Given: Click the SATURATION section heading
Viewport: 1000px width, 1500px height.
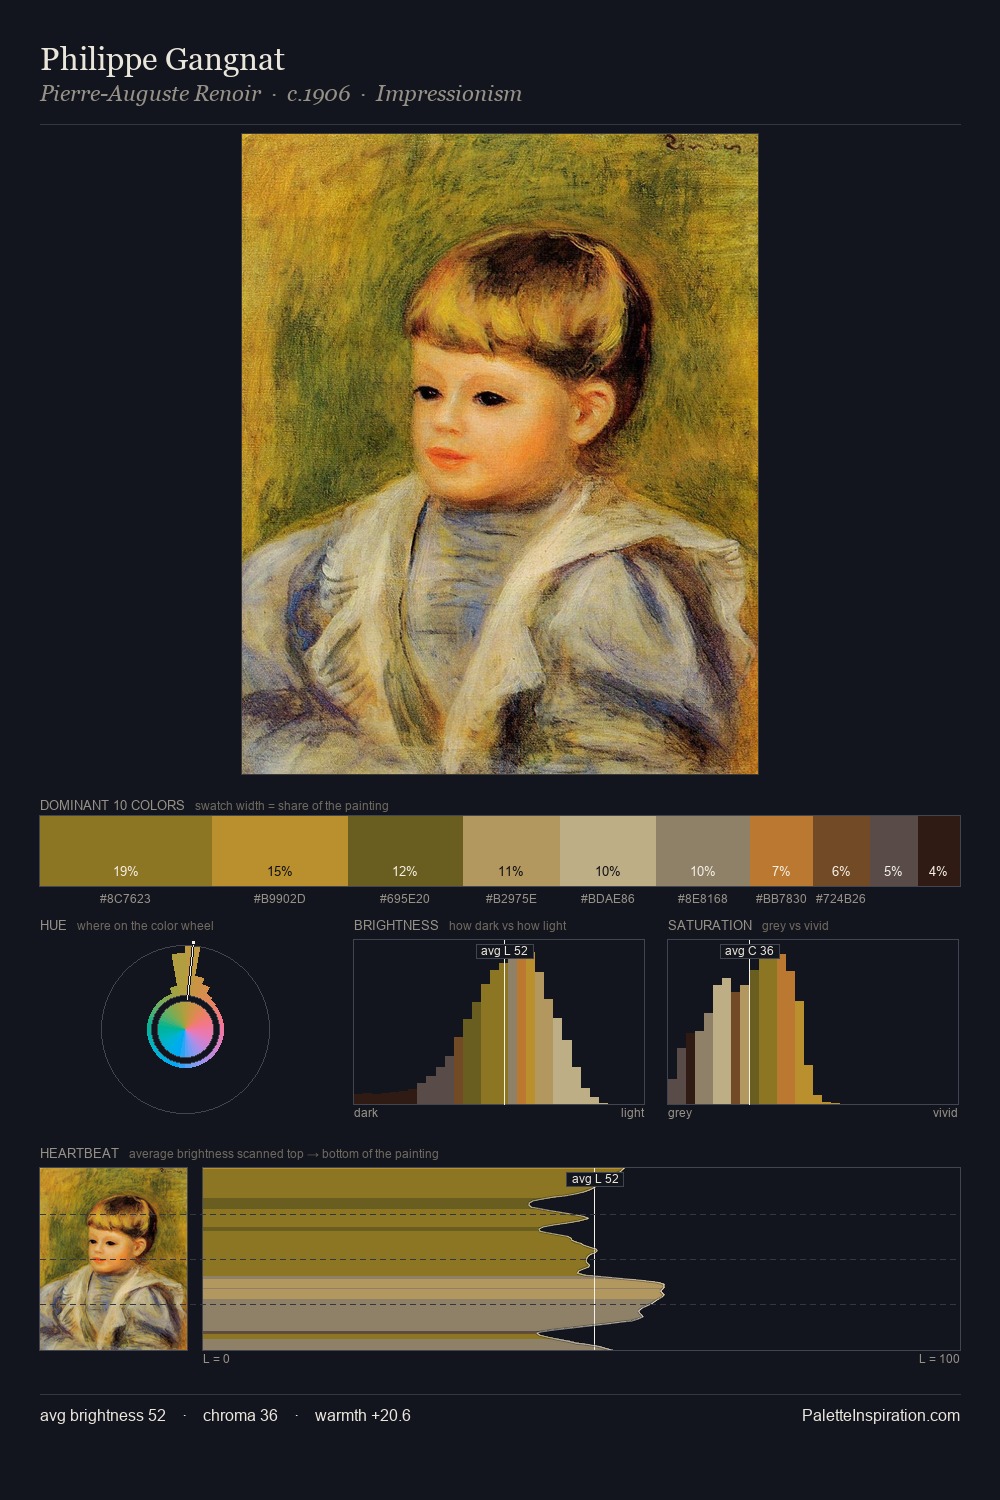Looking at the screenshot, I should point(710,925).
